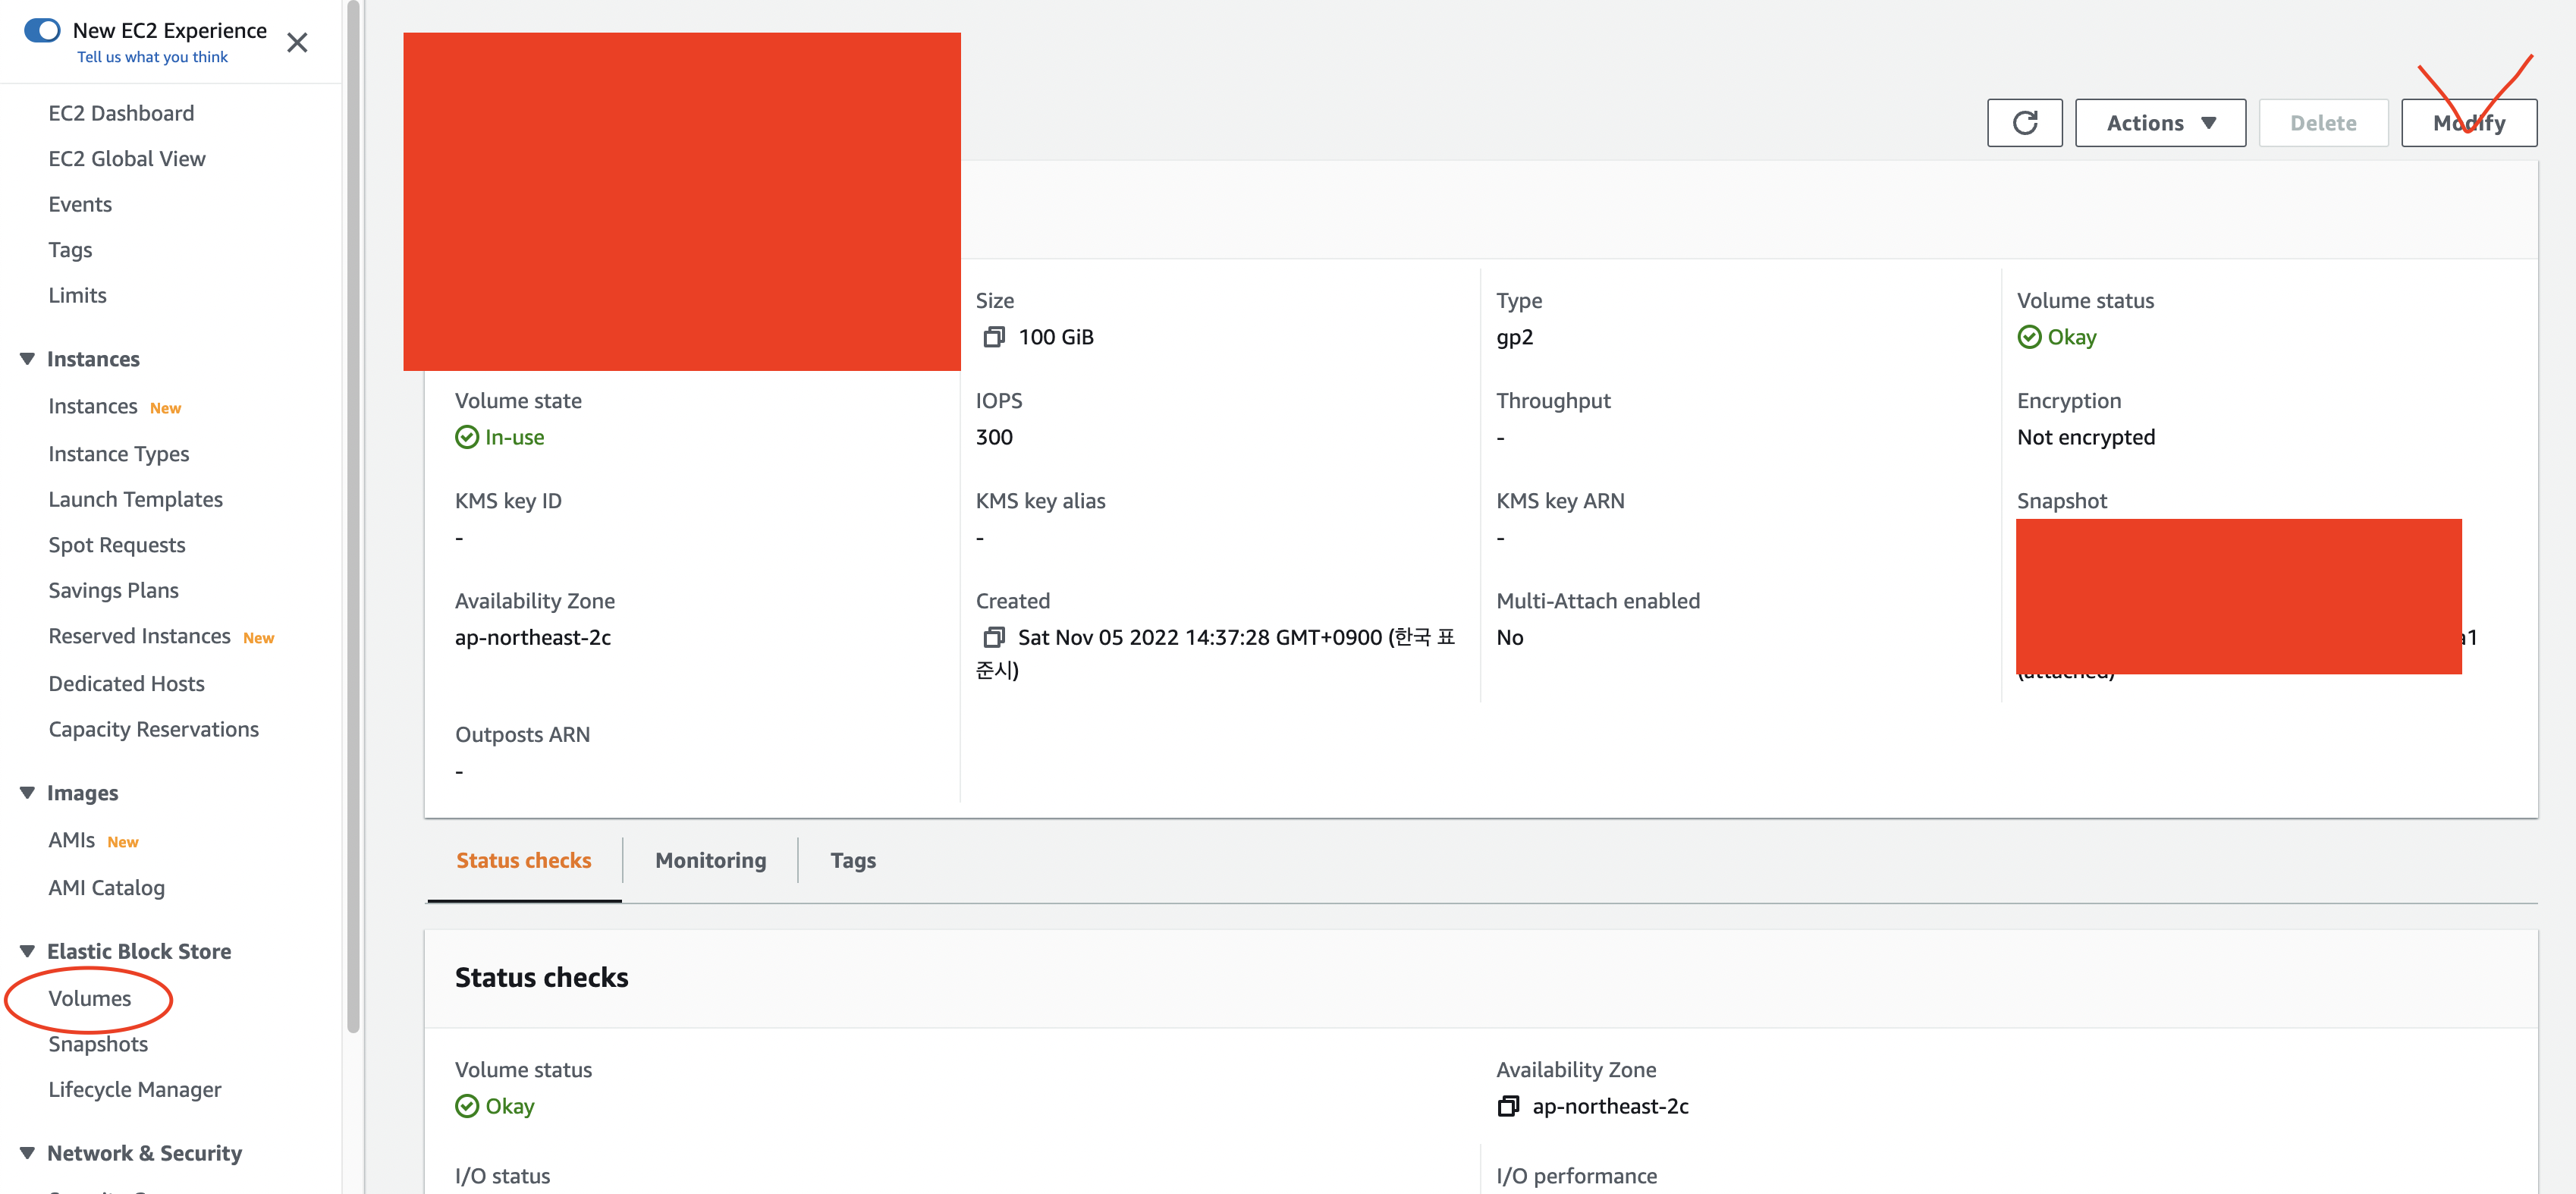Collapse the Images sidebar section
Screen dimensions: 2576x1194
coord(27,793)
